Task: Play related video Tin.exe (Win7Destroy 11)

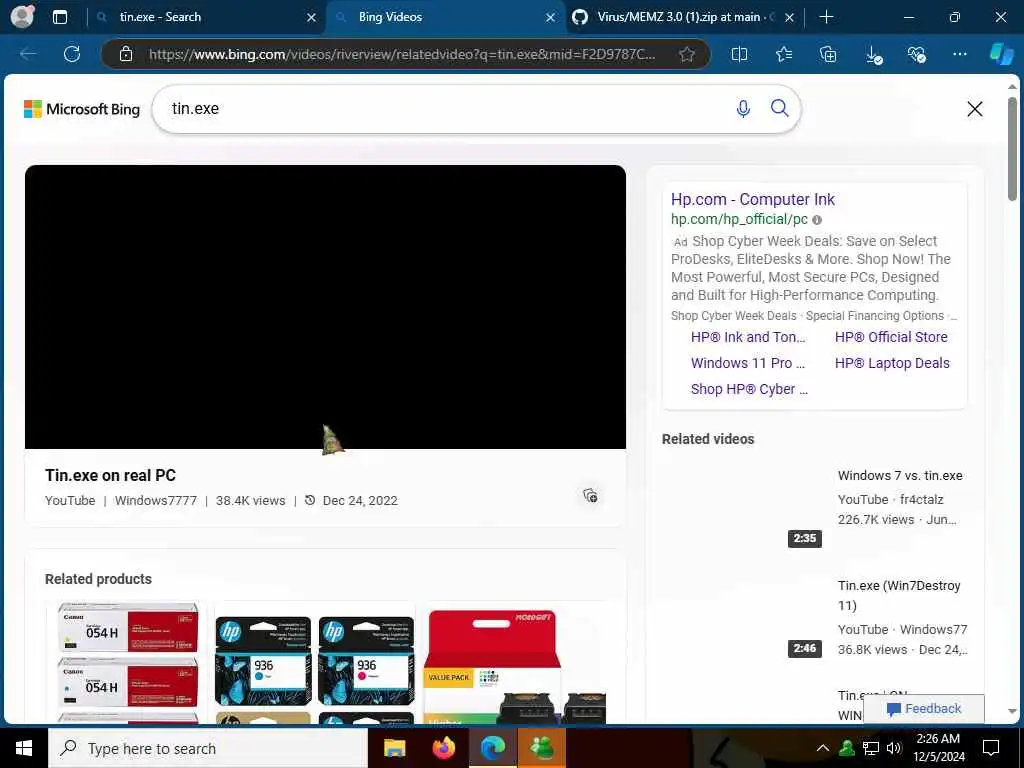Action: pyautogui.click(x=899, y=595)
